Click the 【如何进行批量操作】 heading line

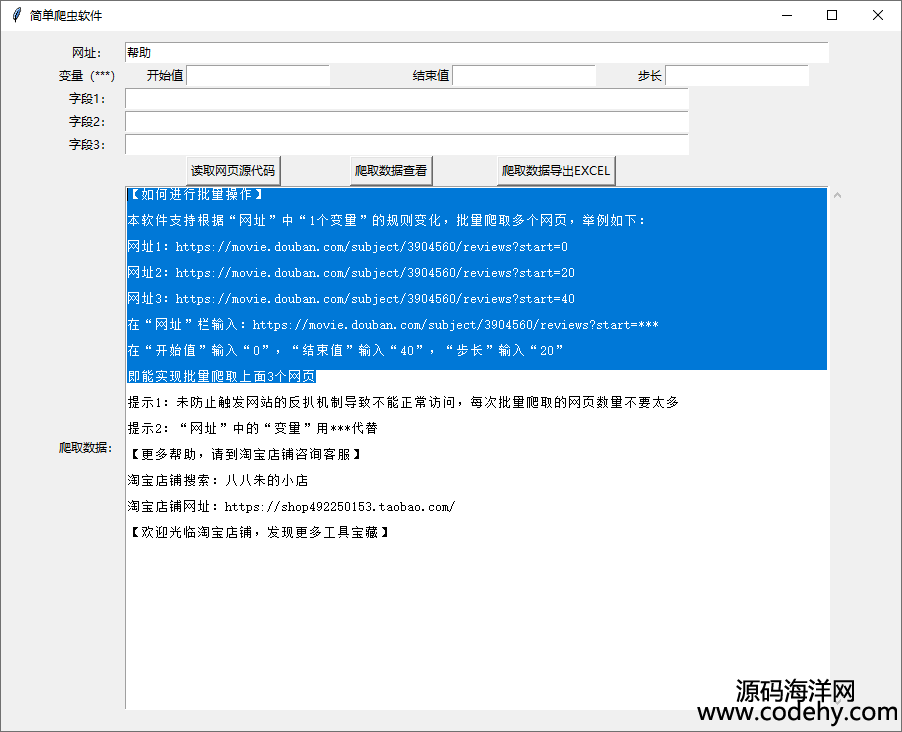(x=196, y=195)
